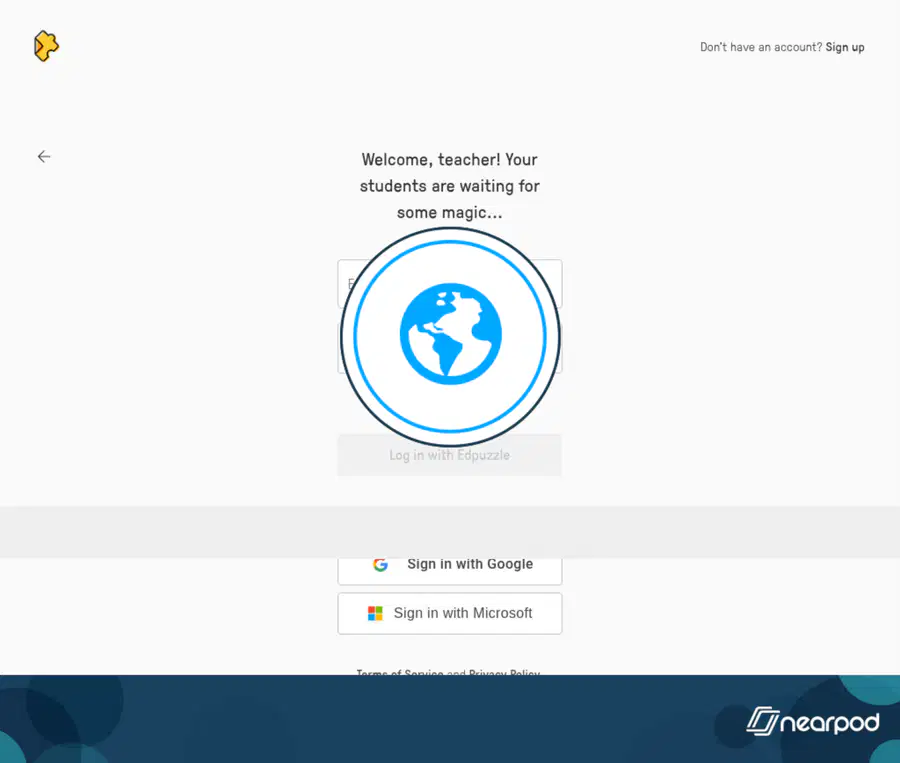Click the Google G logo
This screenshot has width=900, height=763.
(x=380, y=564)
